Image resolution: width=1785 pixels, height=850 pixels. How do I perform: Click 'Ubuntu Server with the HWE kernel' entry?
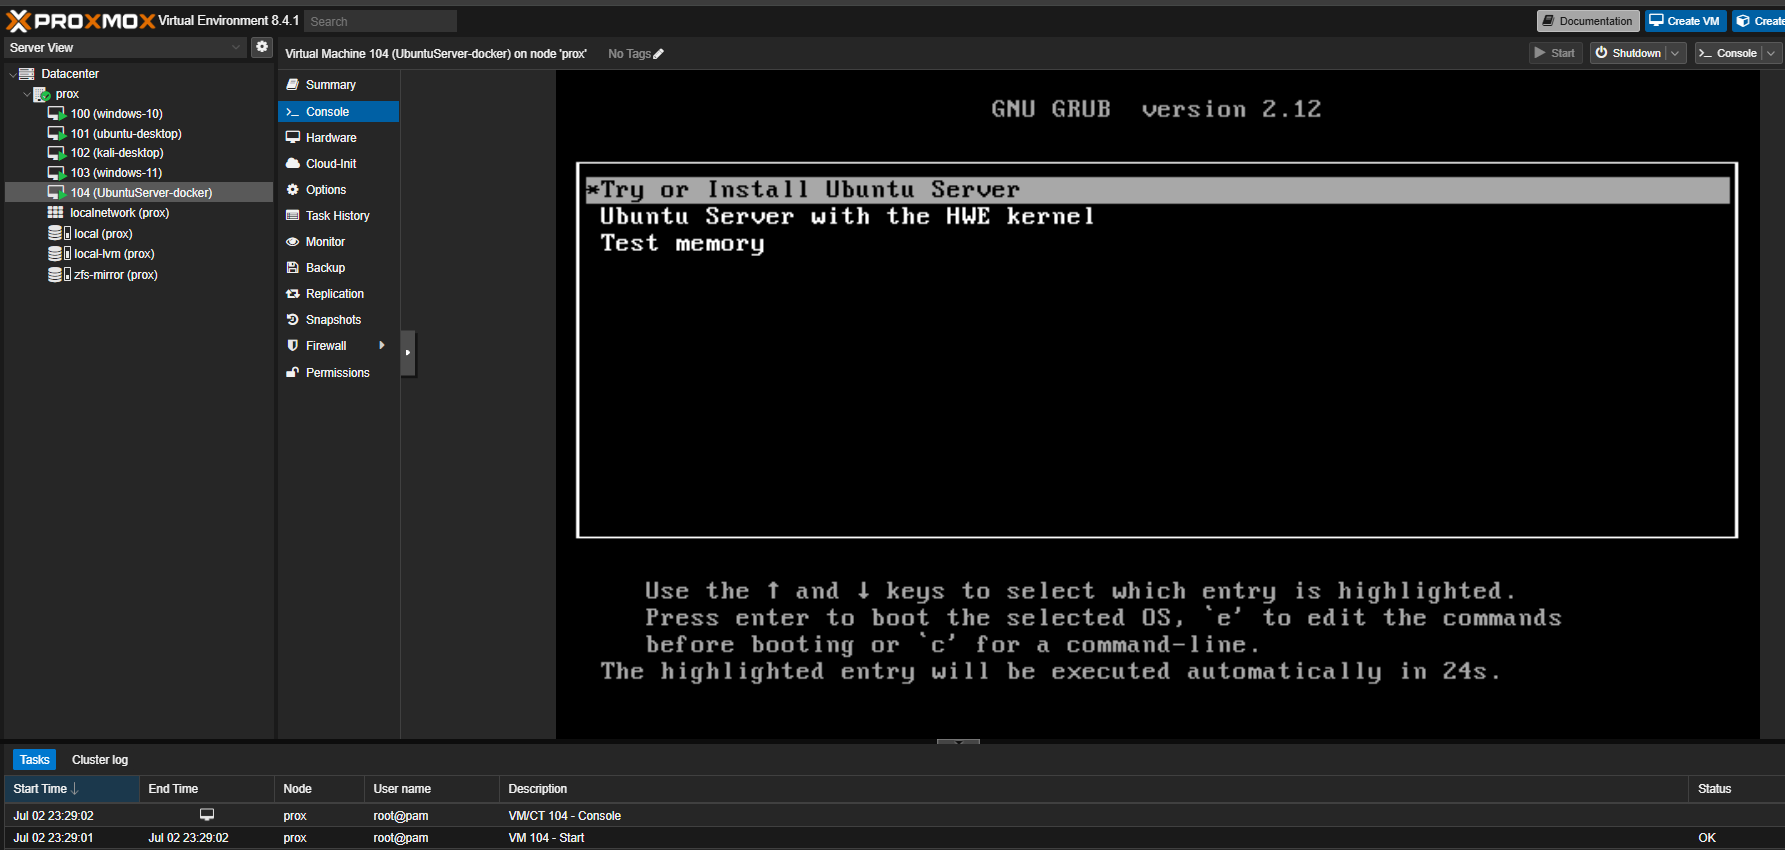point(847,217)
